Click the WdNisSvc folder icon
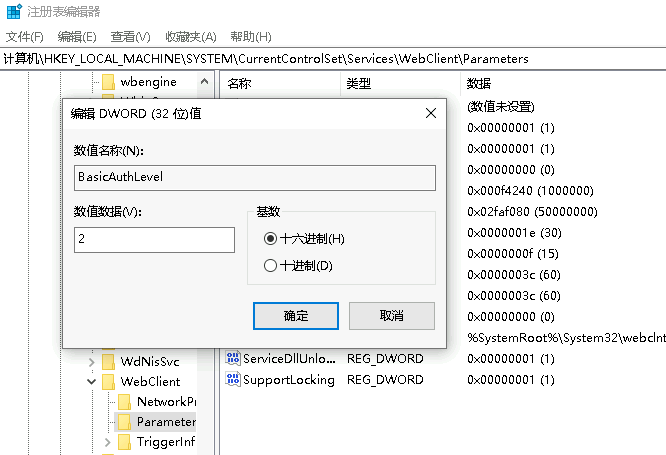This screenshot has width=666, height=455. point(109,360)
